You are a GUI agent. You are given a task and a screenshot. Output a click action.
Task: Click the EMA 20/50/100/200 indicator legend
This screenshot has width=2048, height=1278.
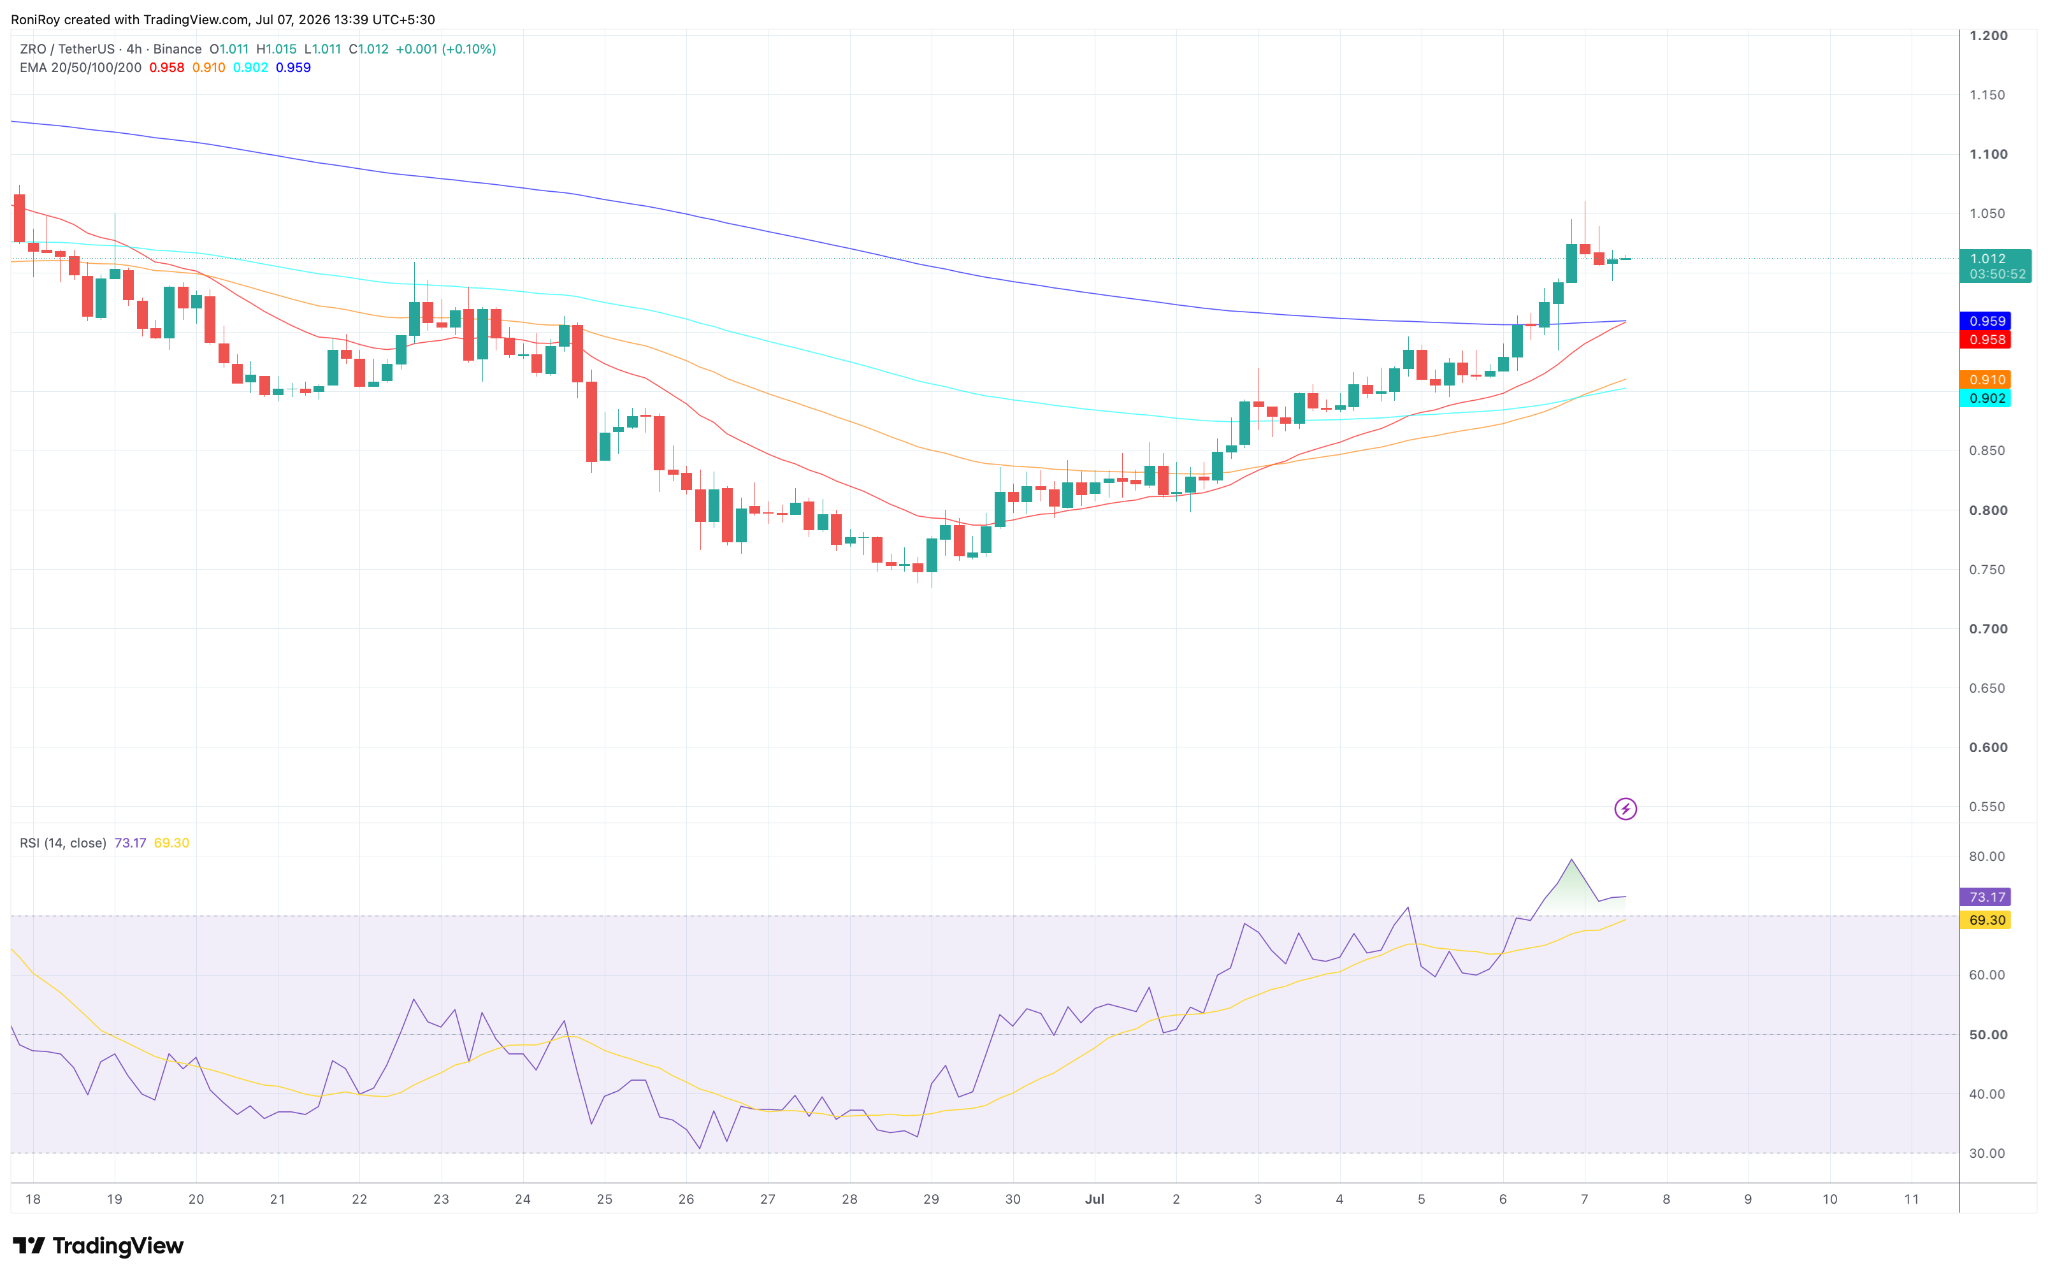pyautogui.click(x=81, y=67)
